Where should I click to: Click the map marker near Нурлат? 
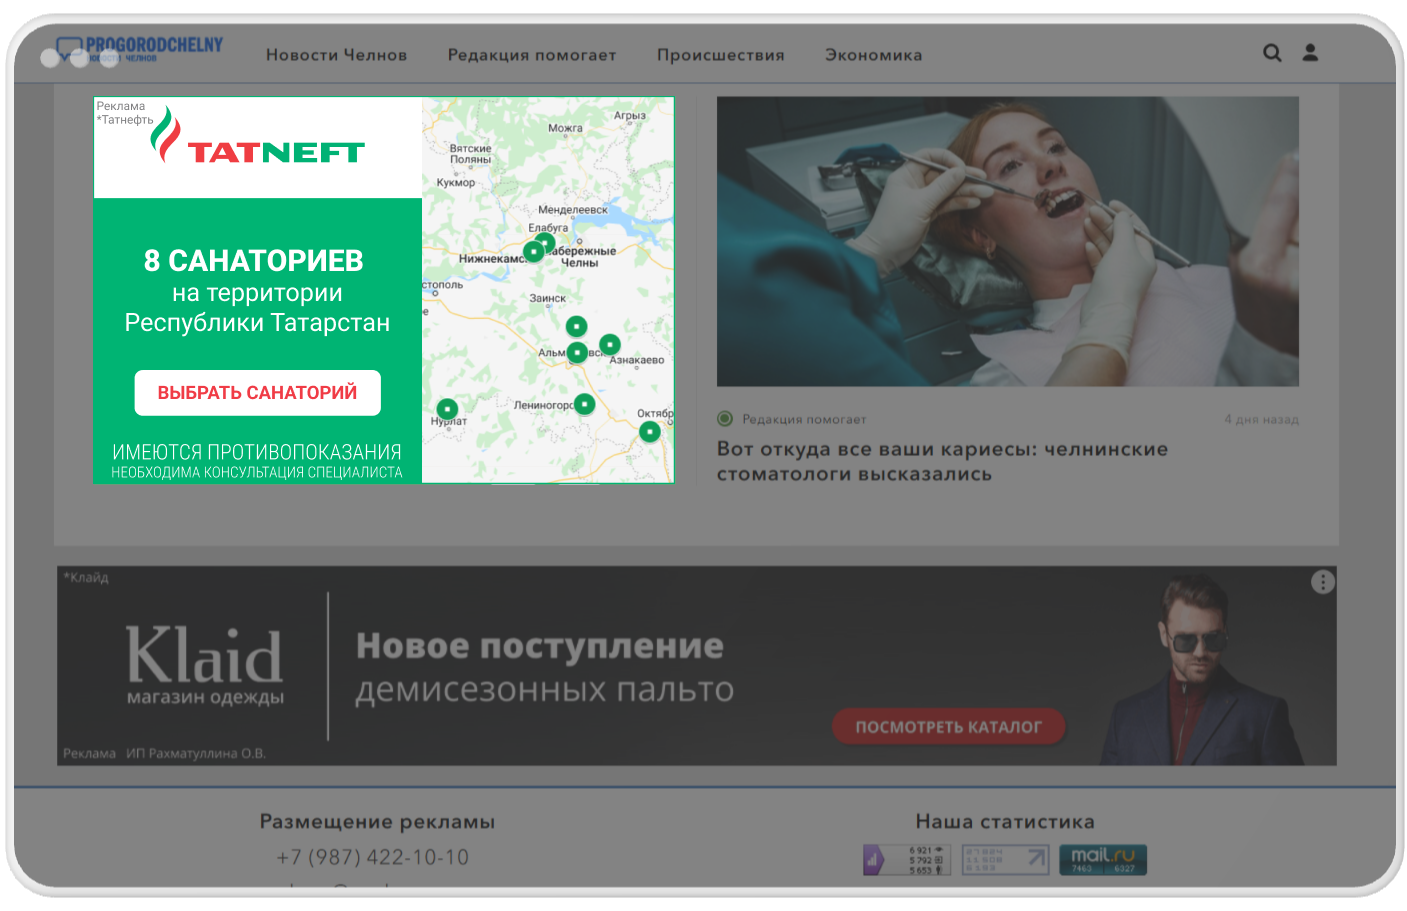(447, 408)
